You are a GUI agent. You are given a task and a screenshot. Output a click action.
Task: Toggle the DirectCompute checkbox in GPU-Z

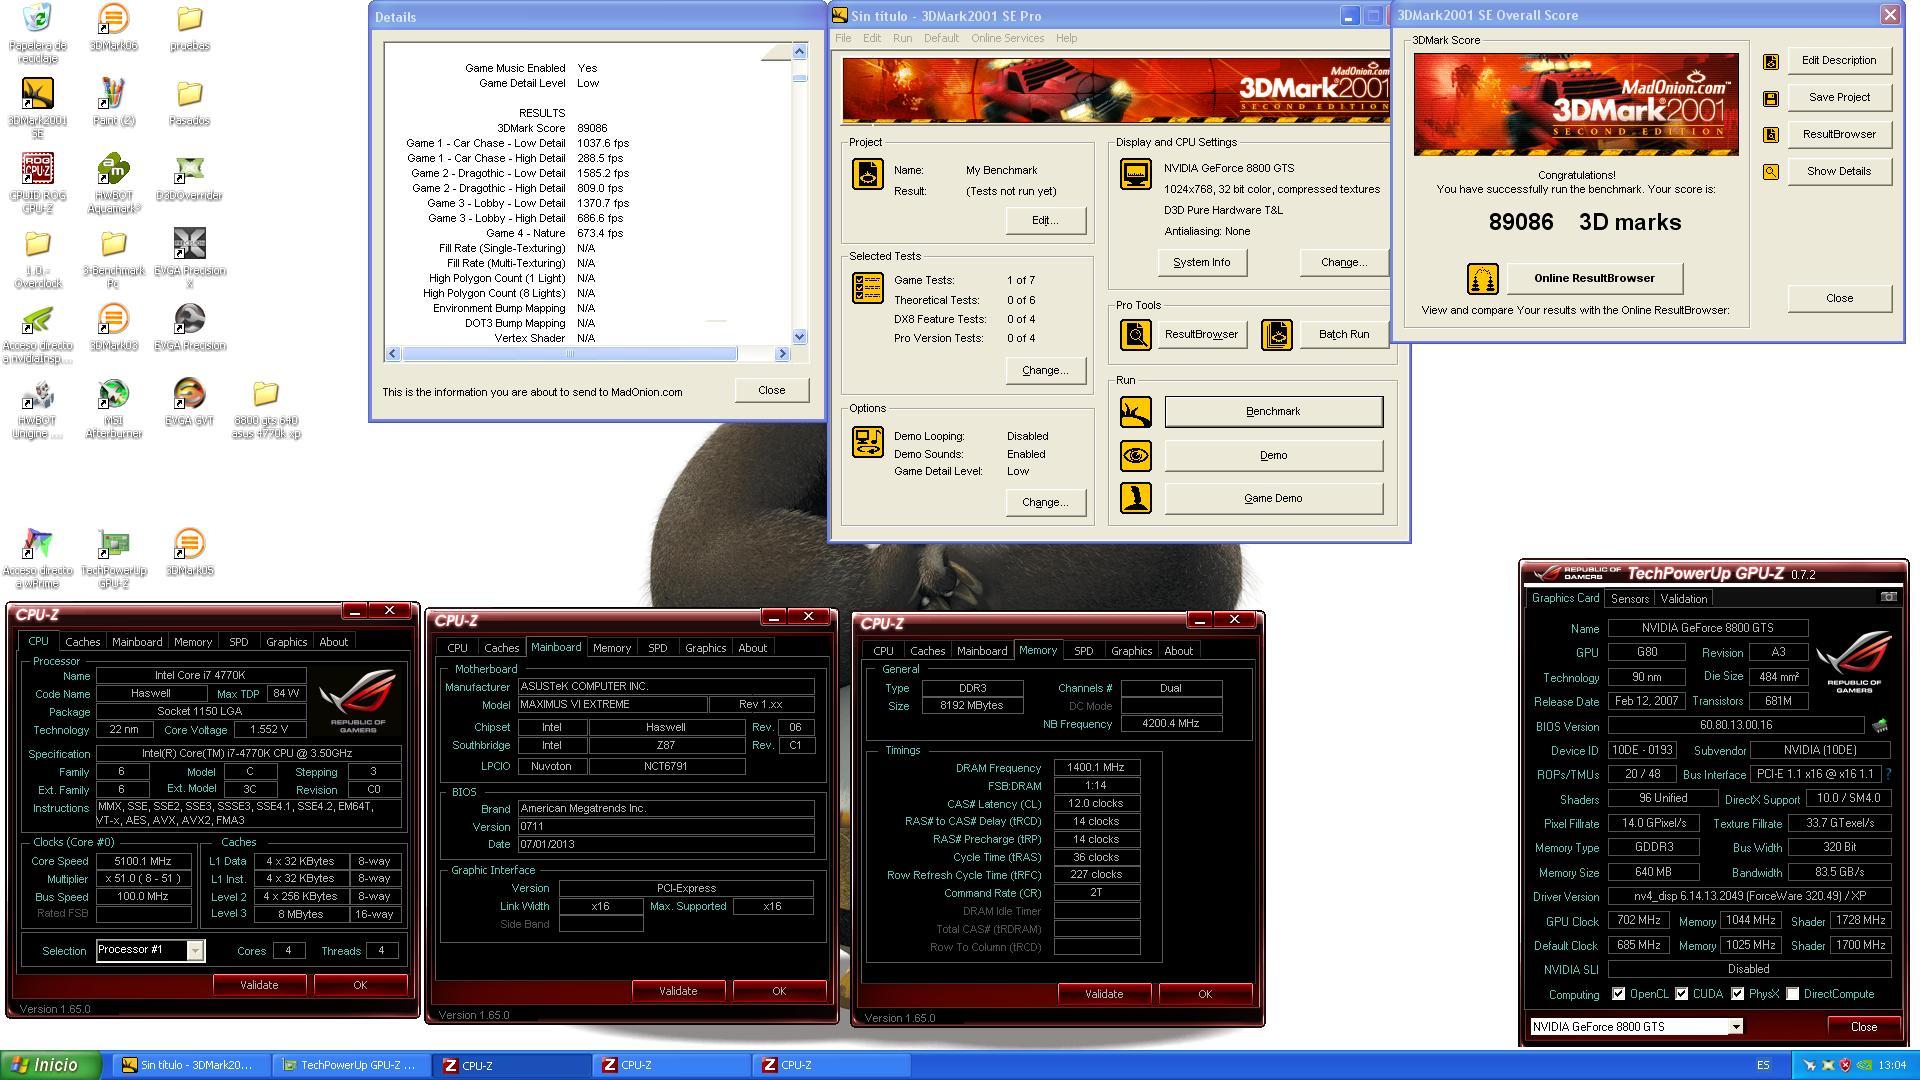tap(1792, 994)
